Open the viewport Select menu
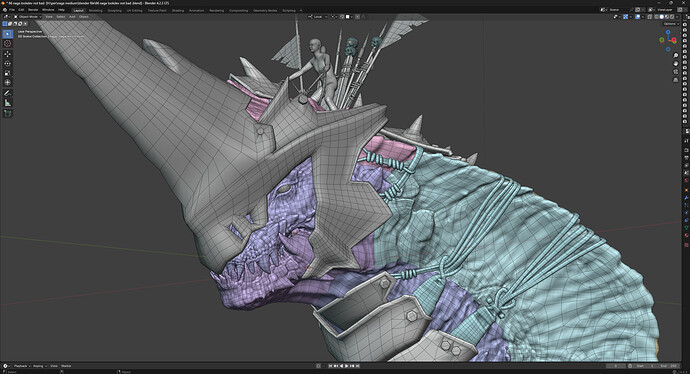Screen dimensions: 690x374 [x=61, y=17]
